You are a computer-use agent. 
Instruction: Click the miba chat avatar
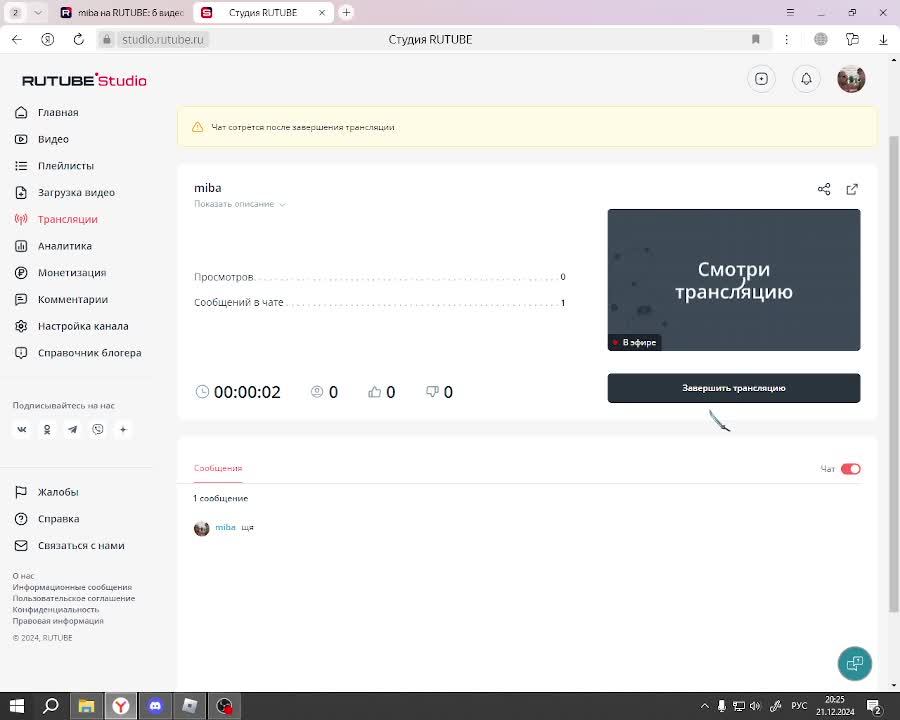pyautogui.click(x=201, y=528)
